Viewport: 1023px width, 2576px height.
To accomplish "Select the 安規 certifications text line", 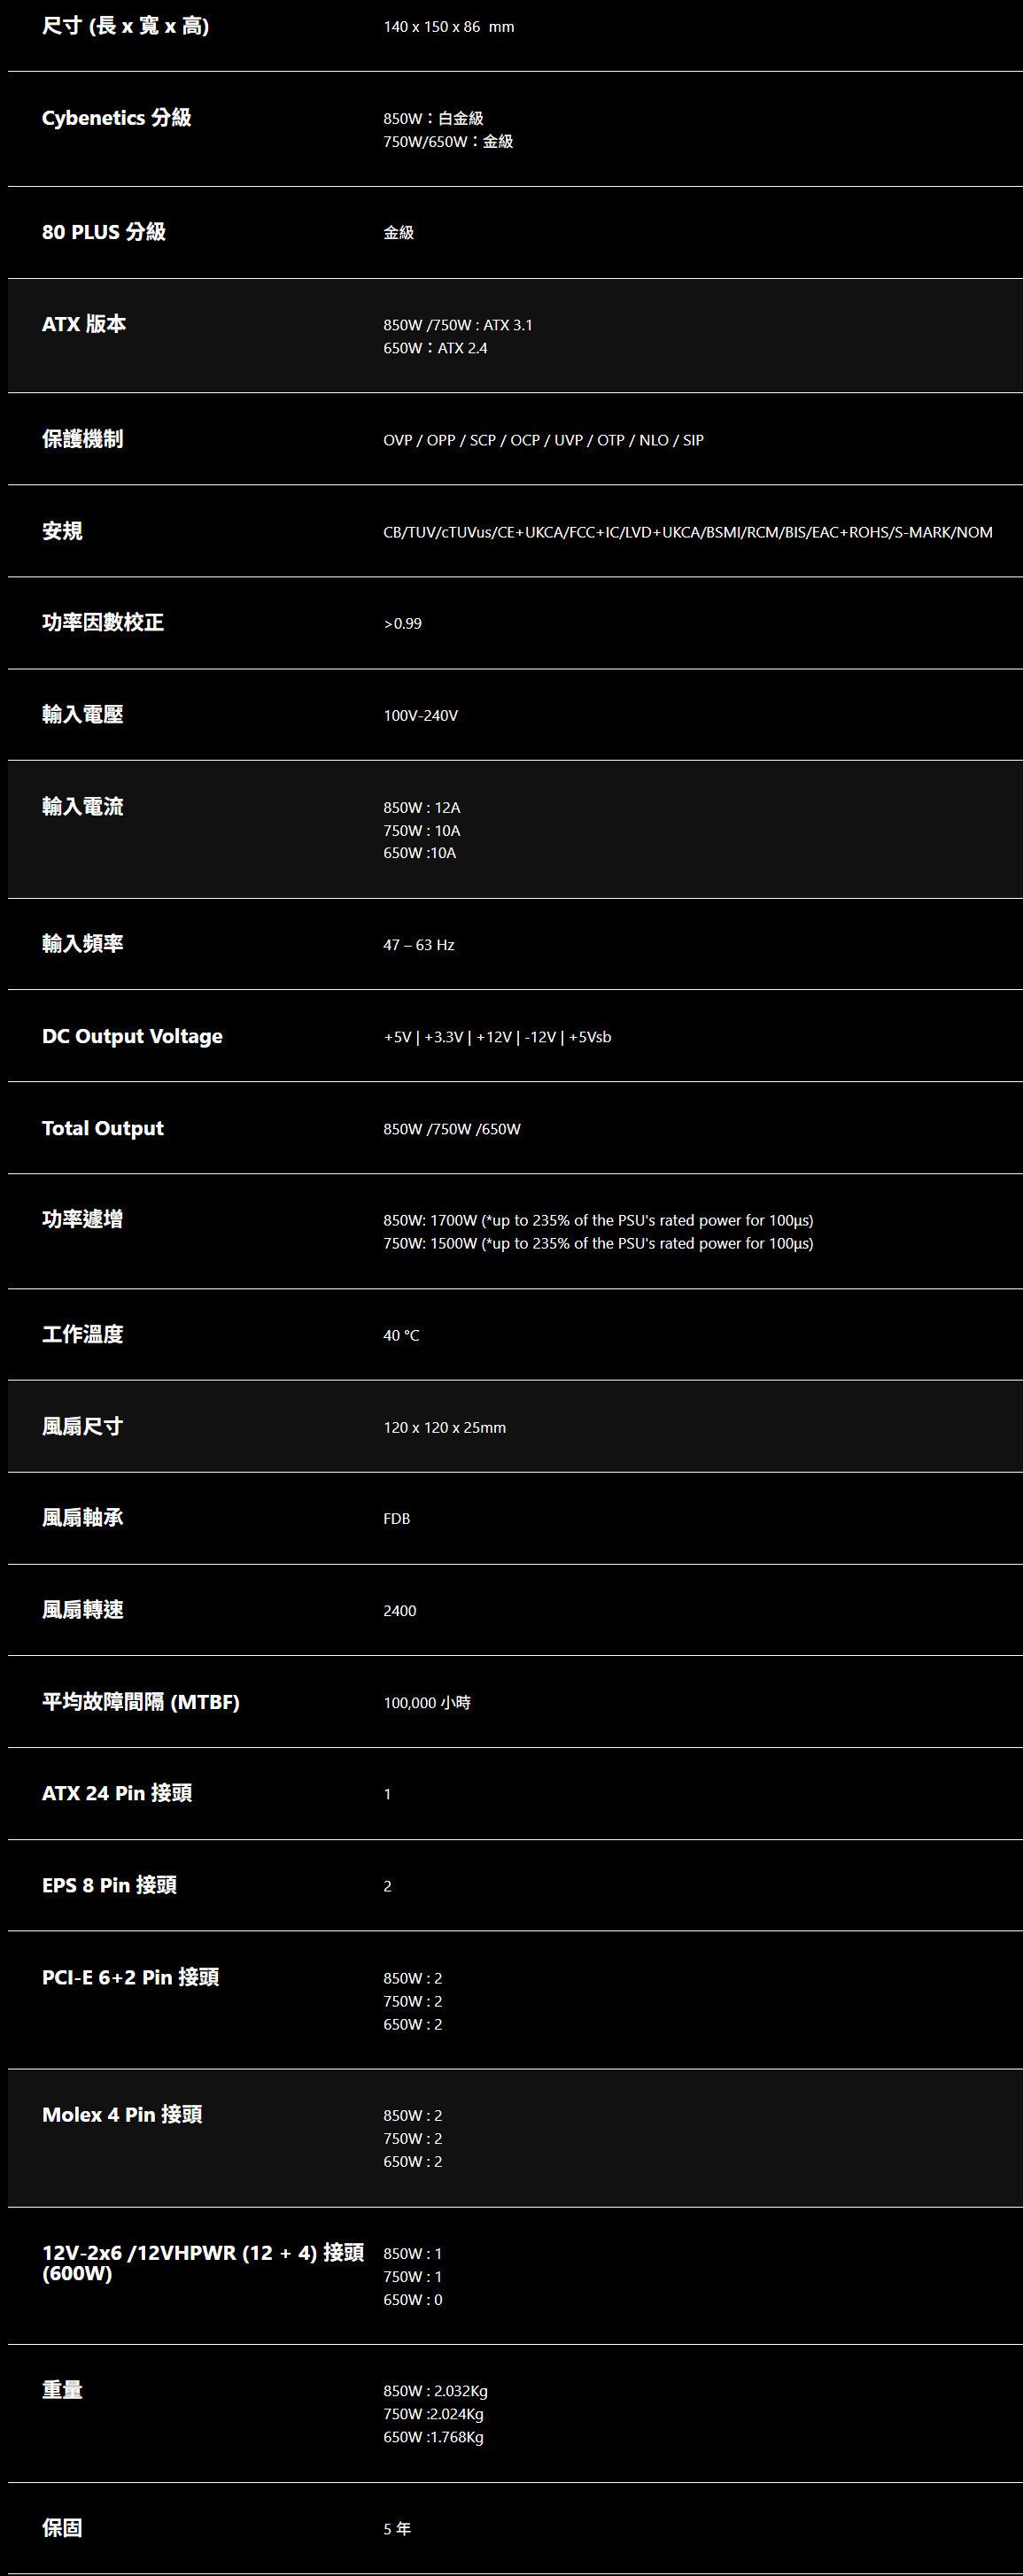I will [687, 532].
